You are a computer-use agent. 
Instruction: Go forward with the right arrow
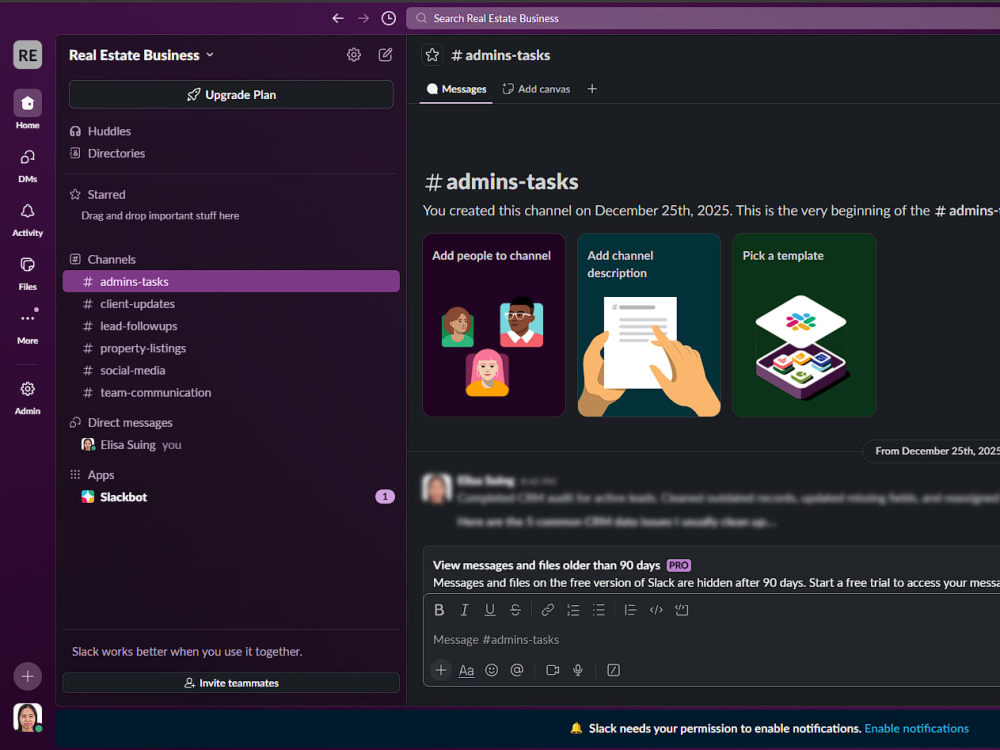[x=363, y=18]
